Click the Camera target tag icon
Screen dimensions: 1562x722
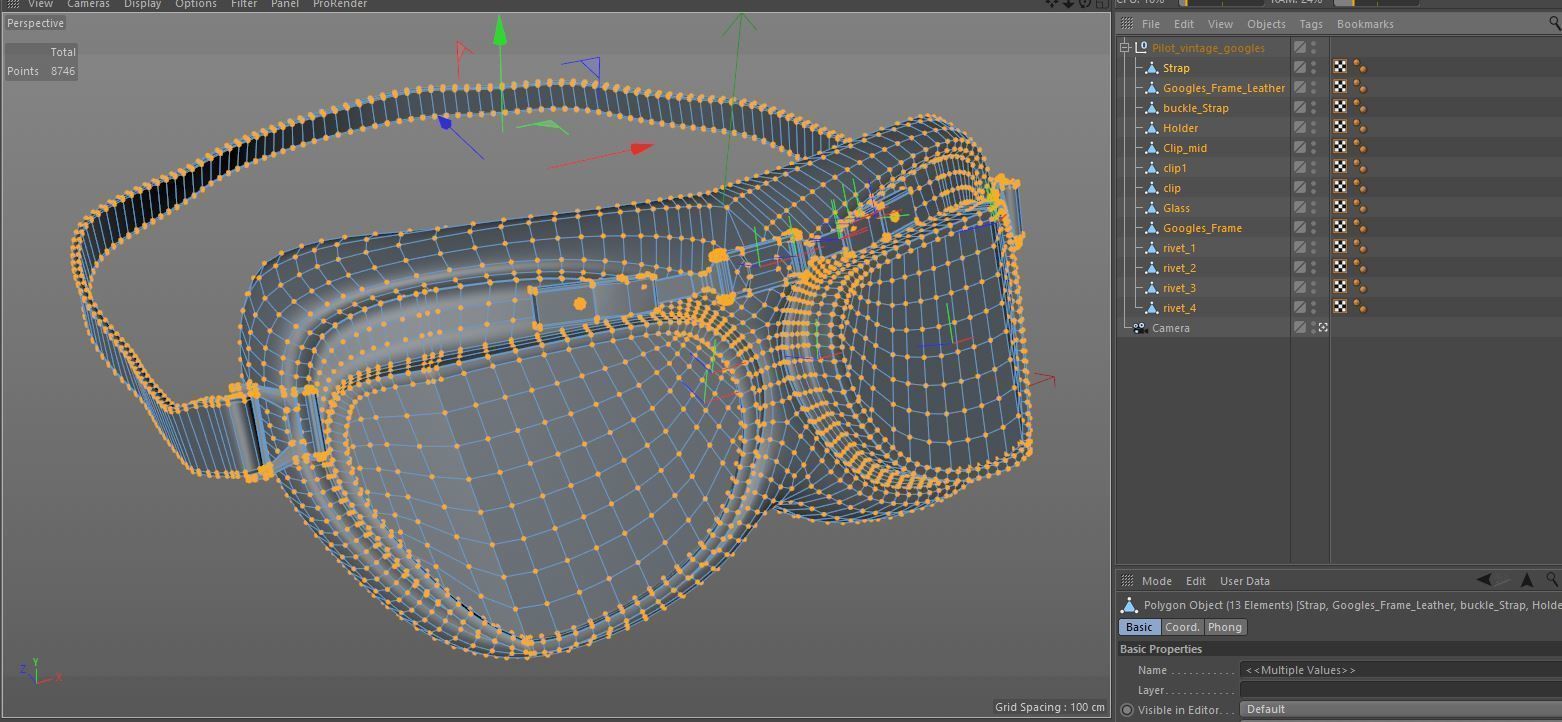pos(1323,327)
